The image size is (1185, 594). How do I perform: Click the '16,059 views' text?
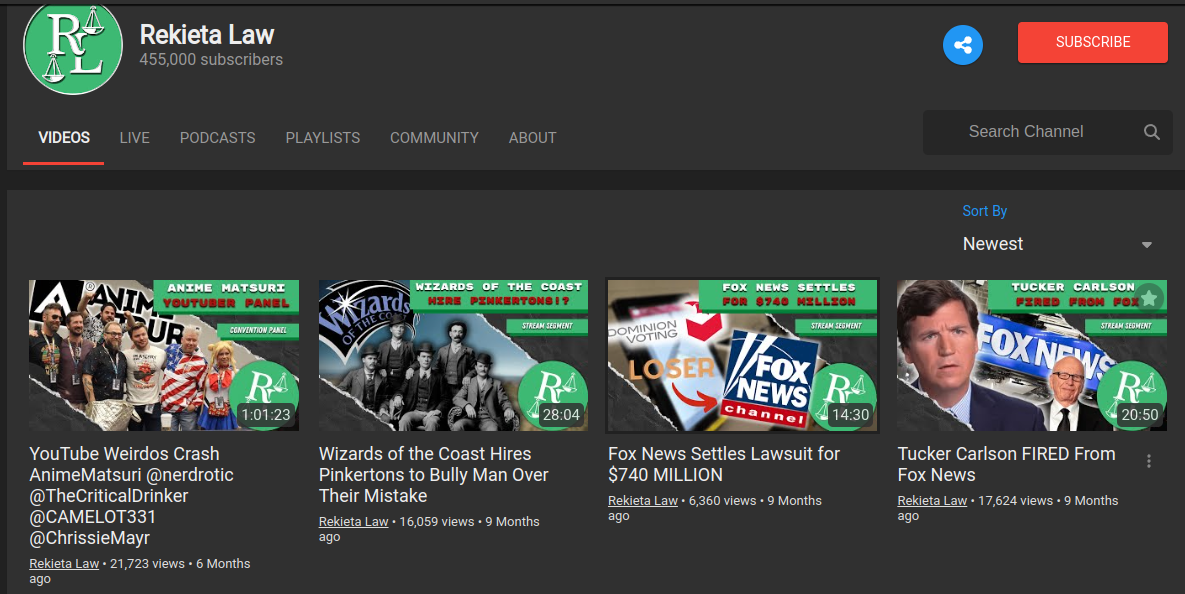pyautogui.click(x=437, y=521)
